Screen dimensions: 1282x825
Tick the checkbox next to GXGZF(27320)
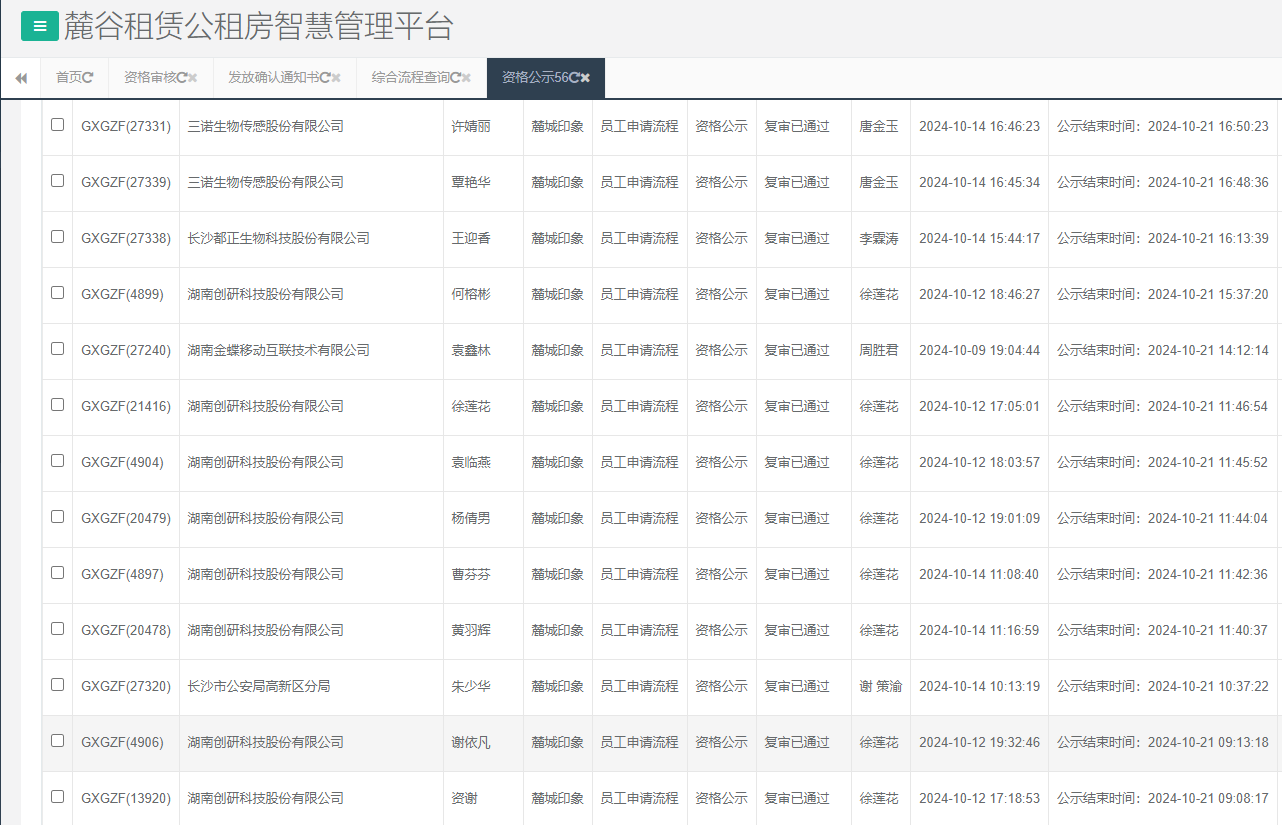(x=57, y=685)
